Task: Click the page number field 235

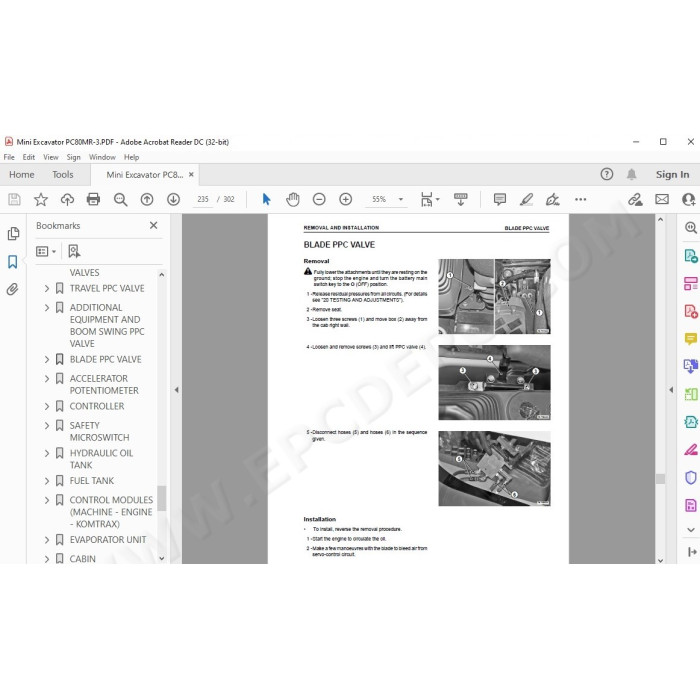Action: (x=203, y=199)
